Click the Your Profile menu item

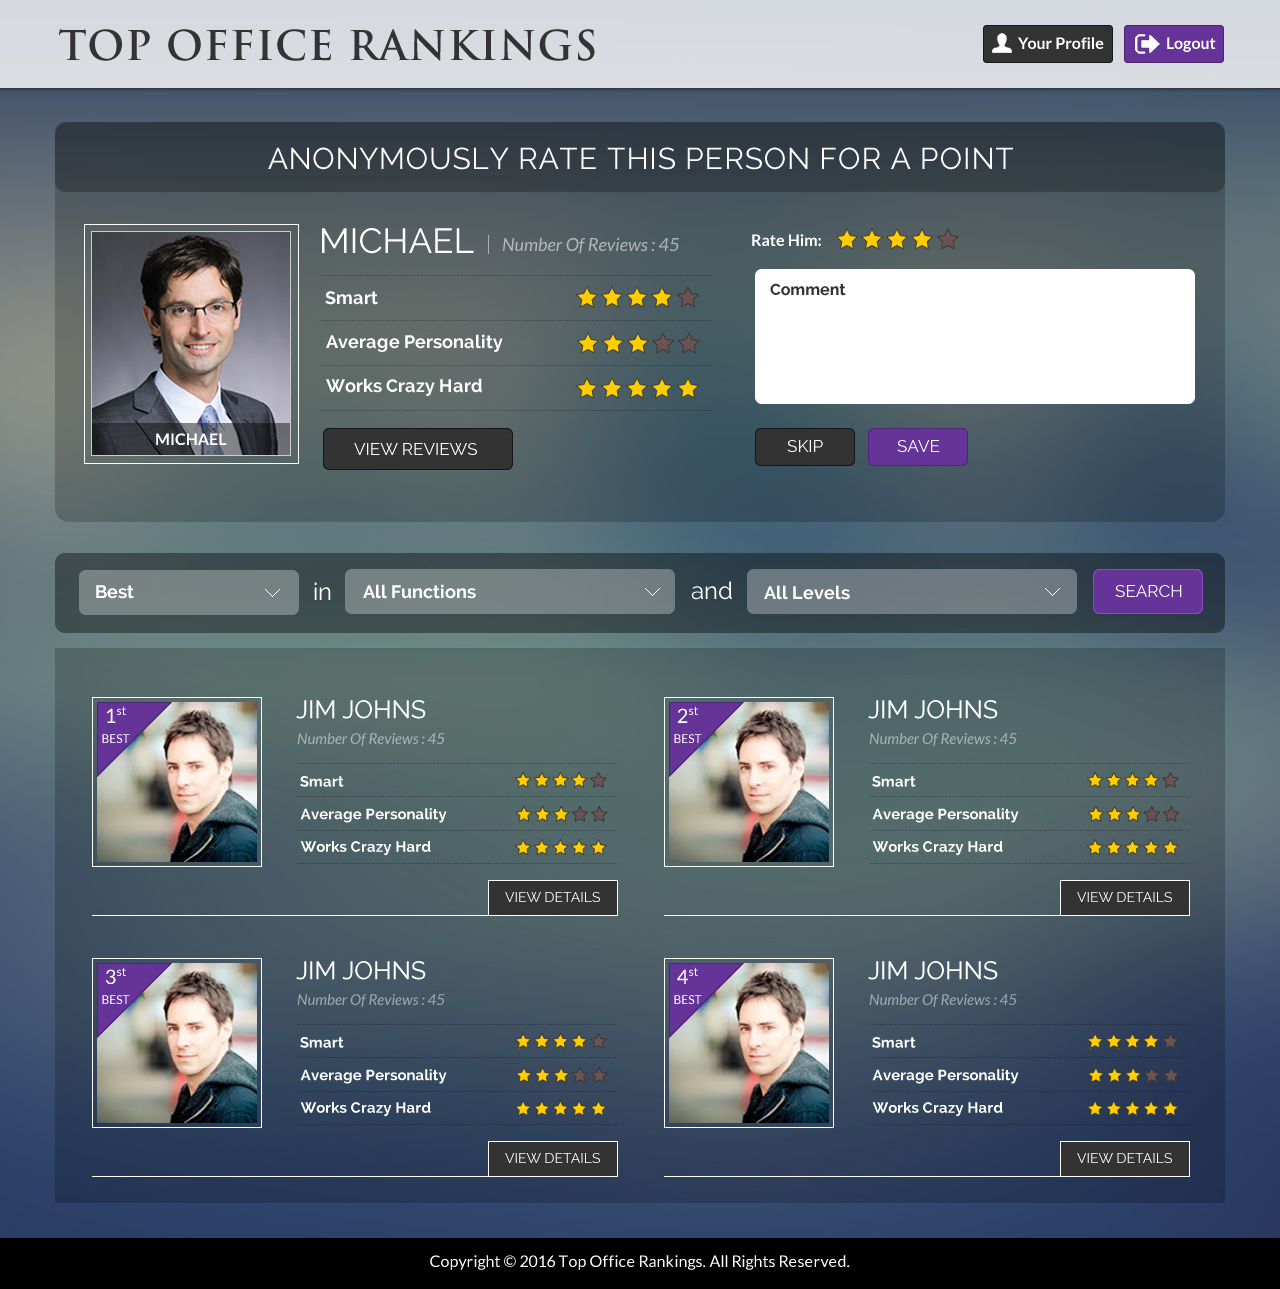click(1047, 43)
